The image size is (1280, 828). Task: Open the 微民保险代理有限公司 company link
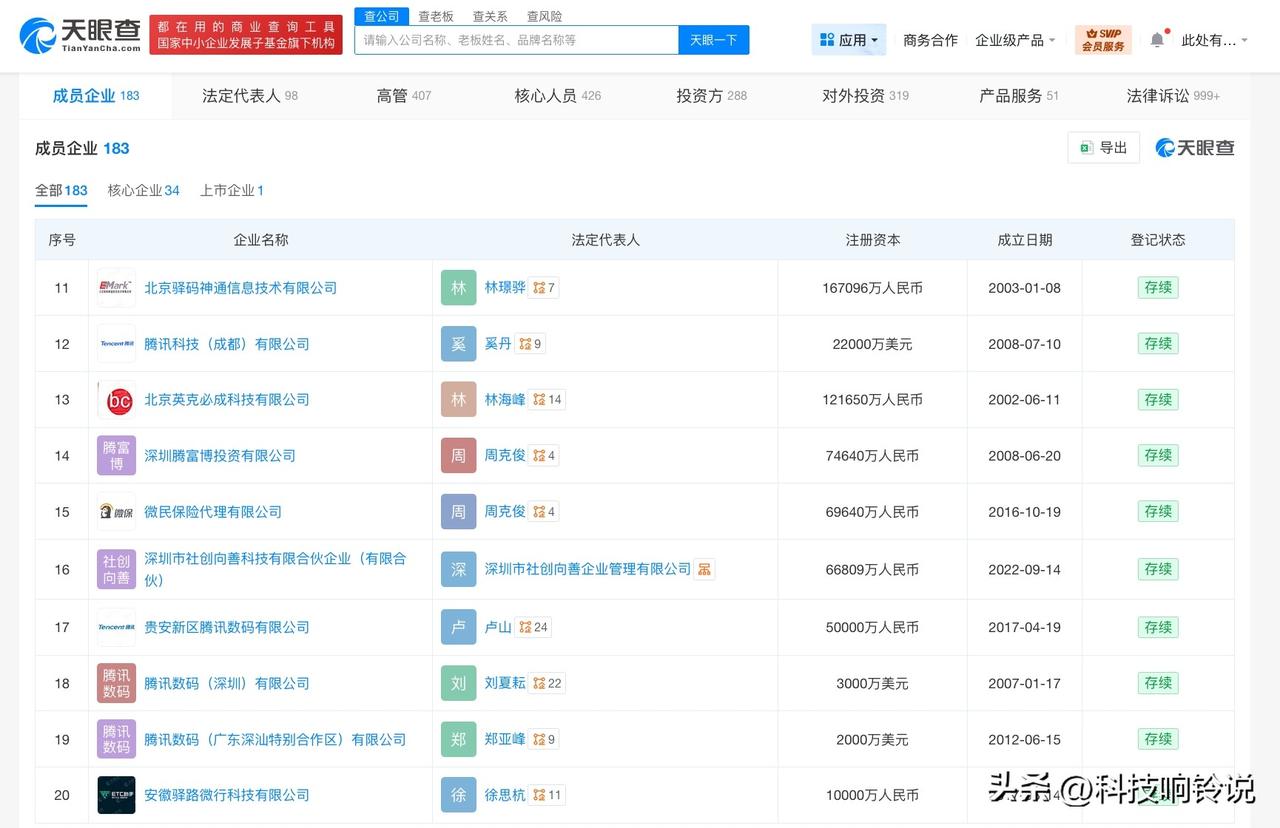coord(213,512)
